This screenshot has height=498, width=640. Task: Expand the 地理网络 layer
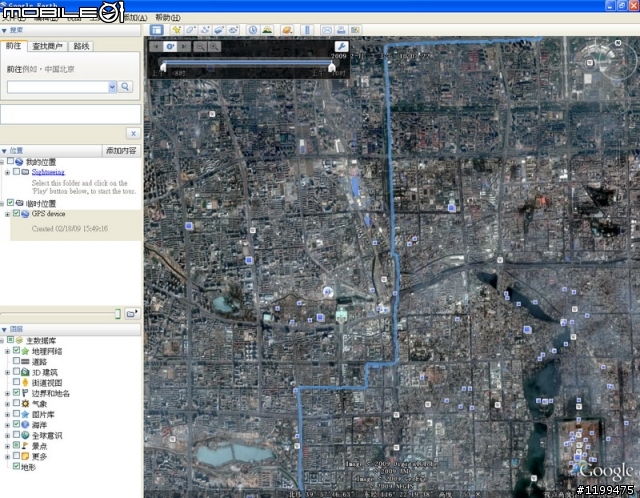[x=7, y=351]
